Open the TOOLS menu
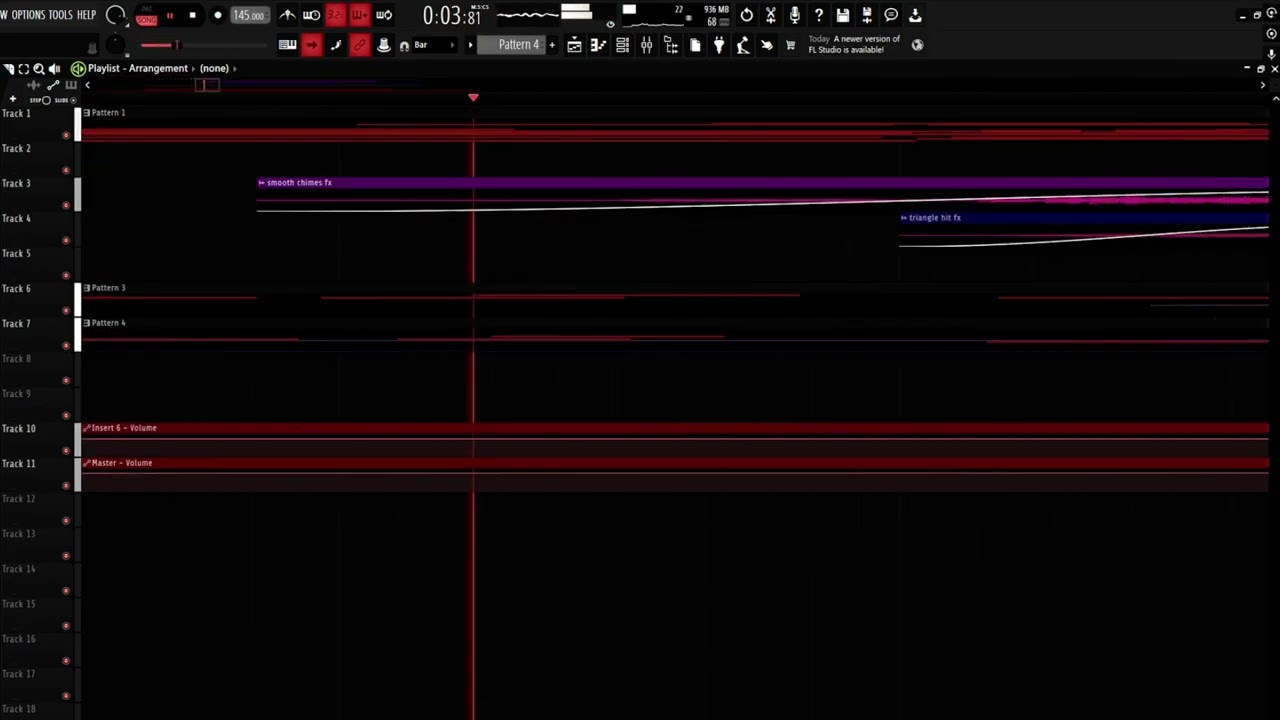 click(x=60, y=15)
